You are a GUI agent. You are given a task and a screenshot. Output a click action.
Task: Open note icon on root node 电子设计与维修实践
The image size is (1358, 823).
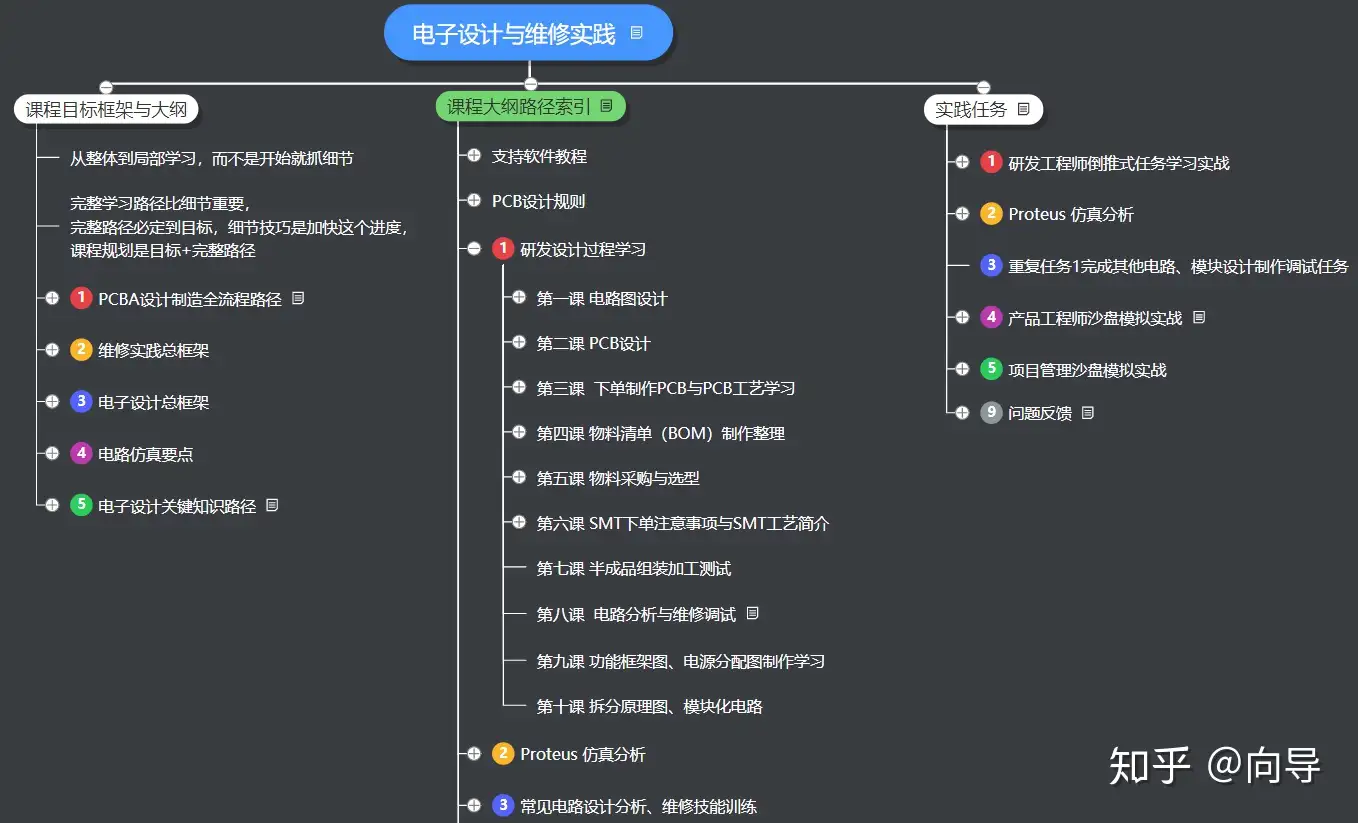[637, 33]
